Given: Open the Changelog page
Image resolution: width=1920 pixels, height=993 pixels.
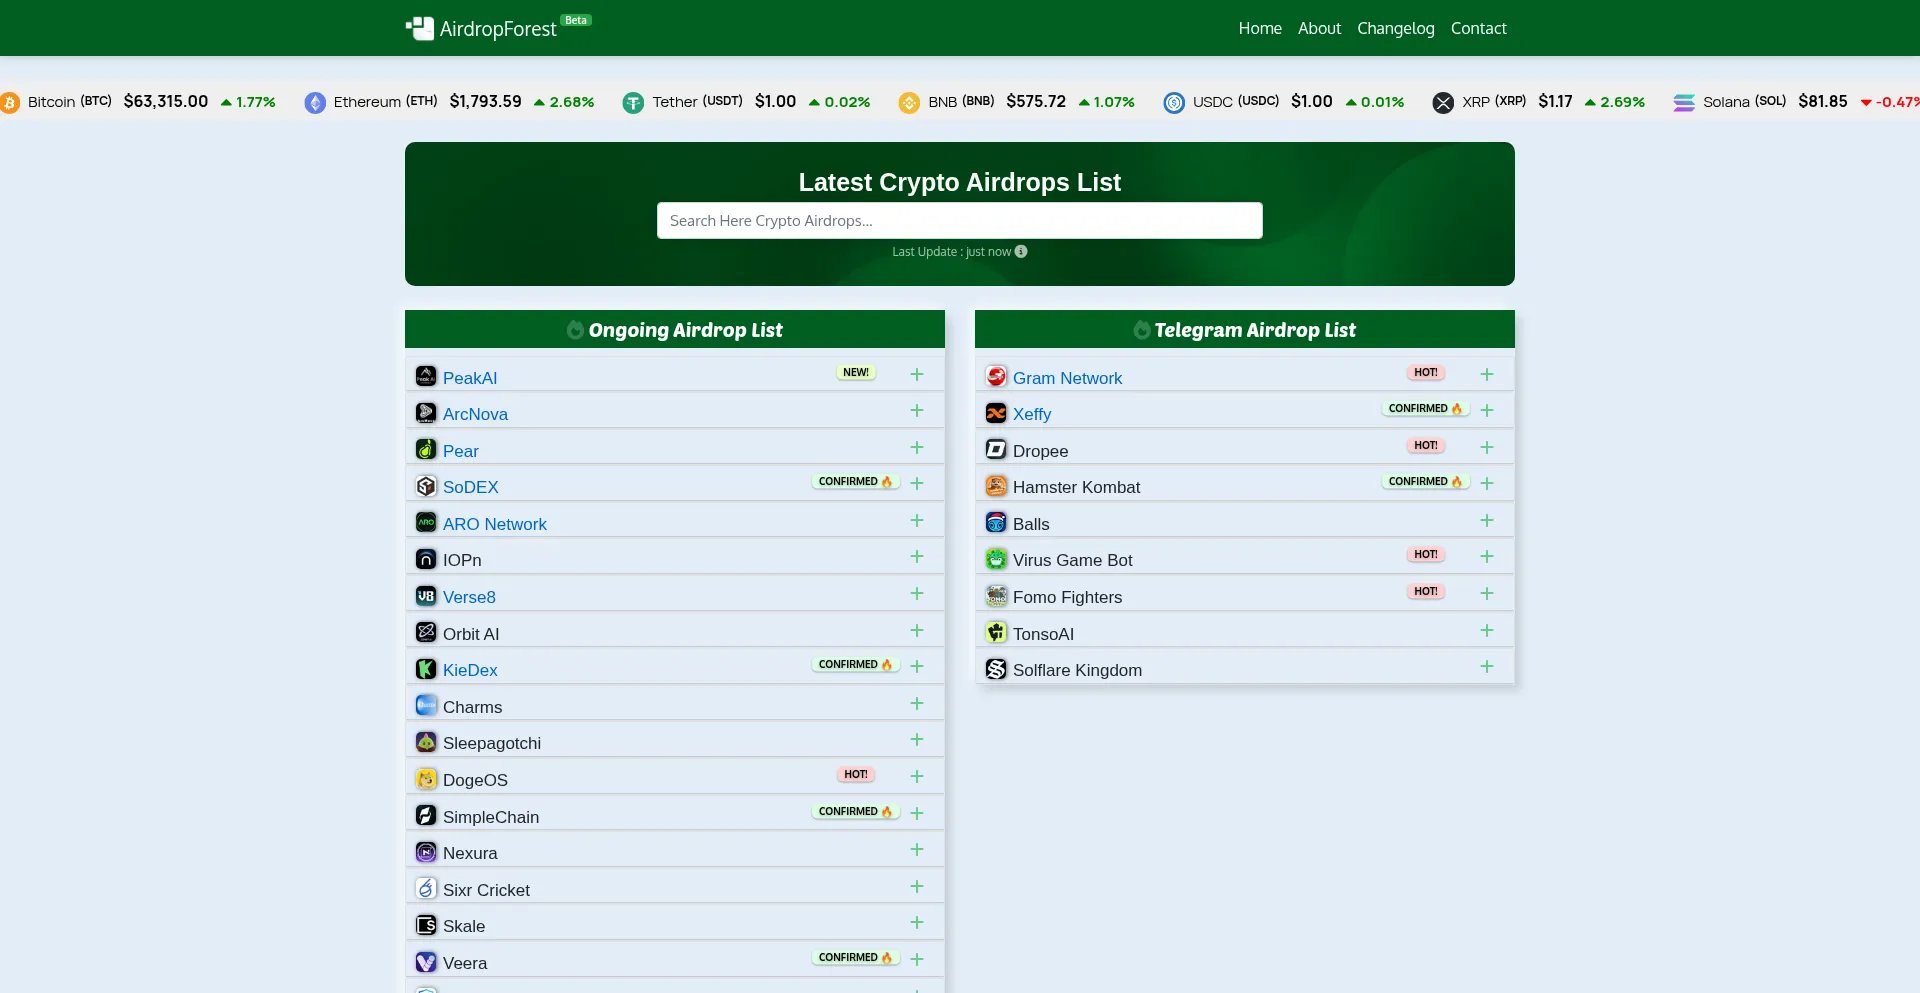Looking at the screenshot, I should pos(1395,28).
